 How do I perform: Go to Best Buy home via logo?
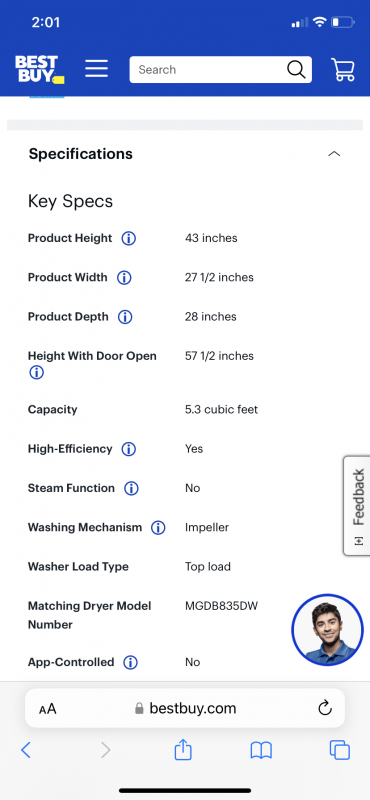pos(39,69)
